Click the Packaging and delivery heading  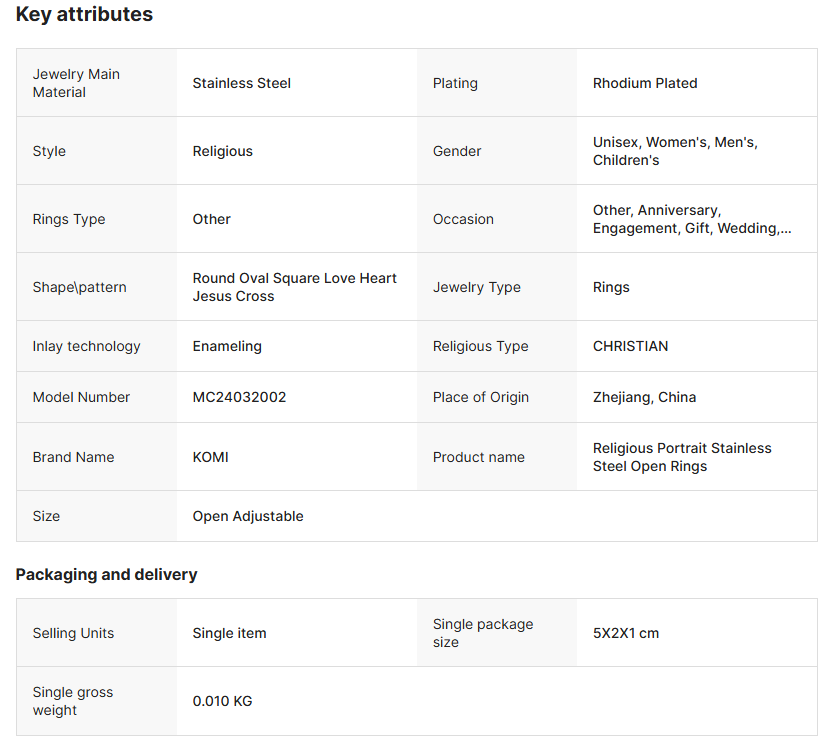tap(106, 575)
